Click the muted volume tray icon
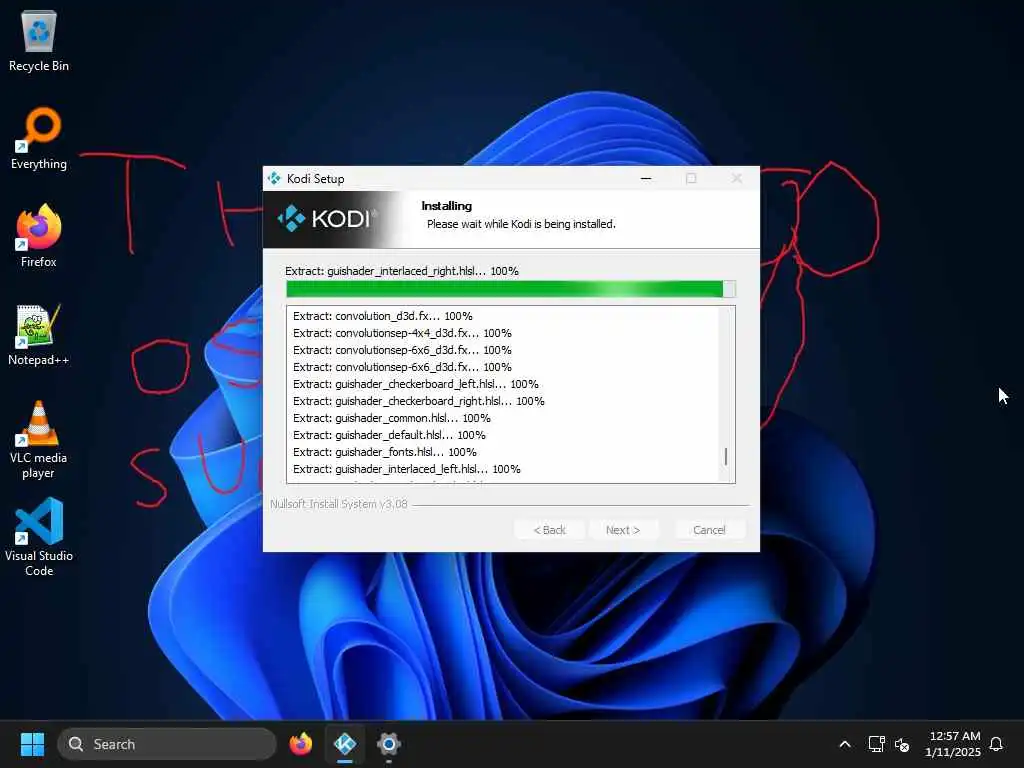Viewport: 1024px width, 768px height. tap(902, 744)
